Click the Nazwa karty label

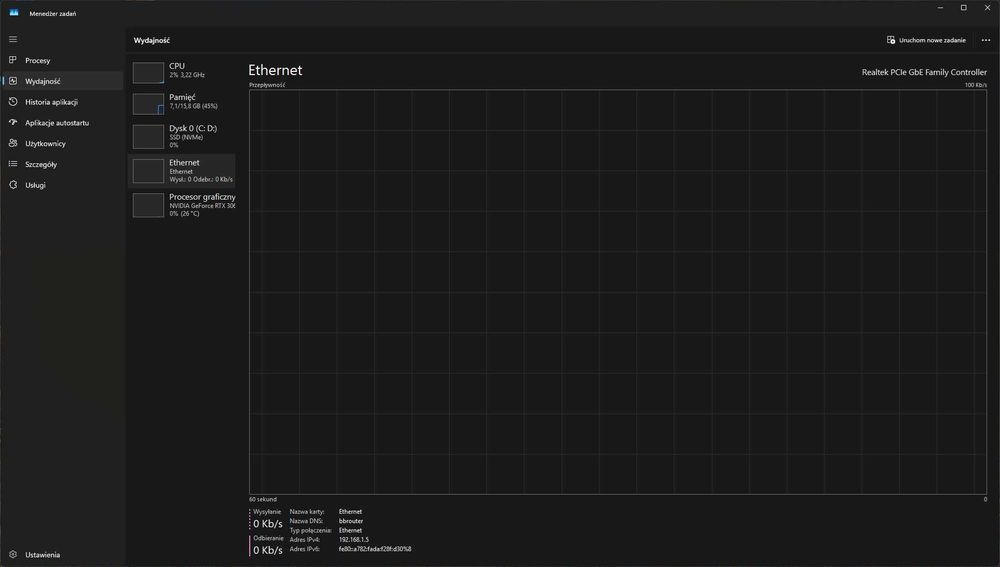point(307,512)
